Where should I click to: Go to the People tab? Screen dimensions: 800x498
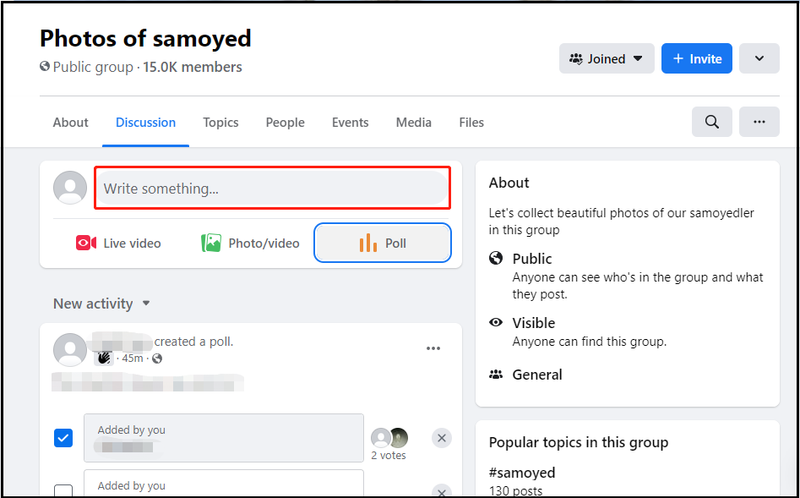click(285, 122)
